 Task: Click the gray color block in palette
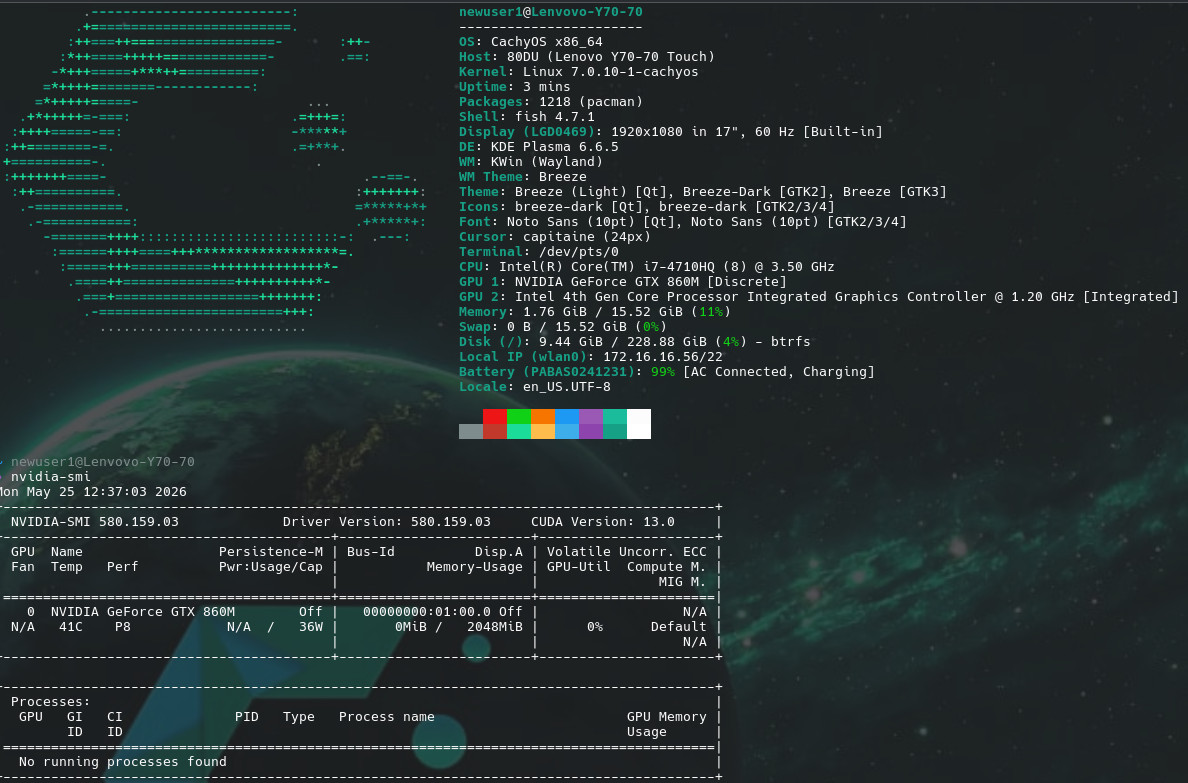471,431
